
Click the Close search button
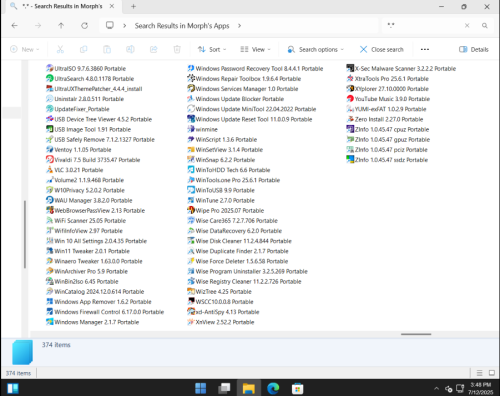(x=382, y=49)
